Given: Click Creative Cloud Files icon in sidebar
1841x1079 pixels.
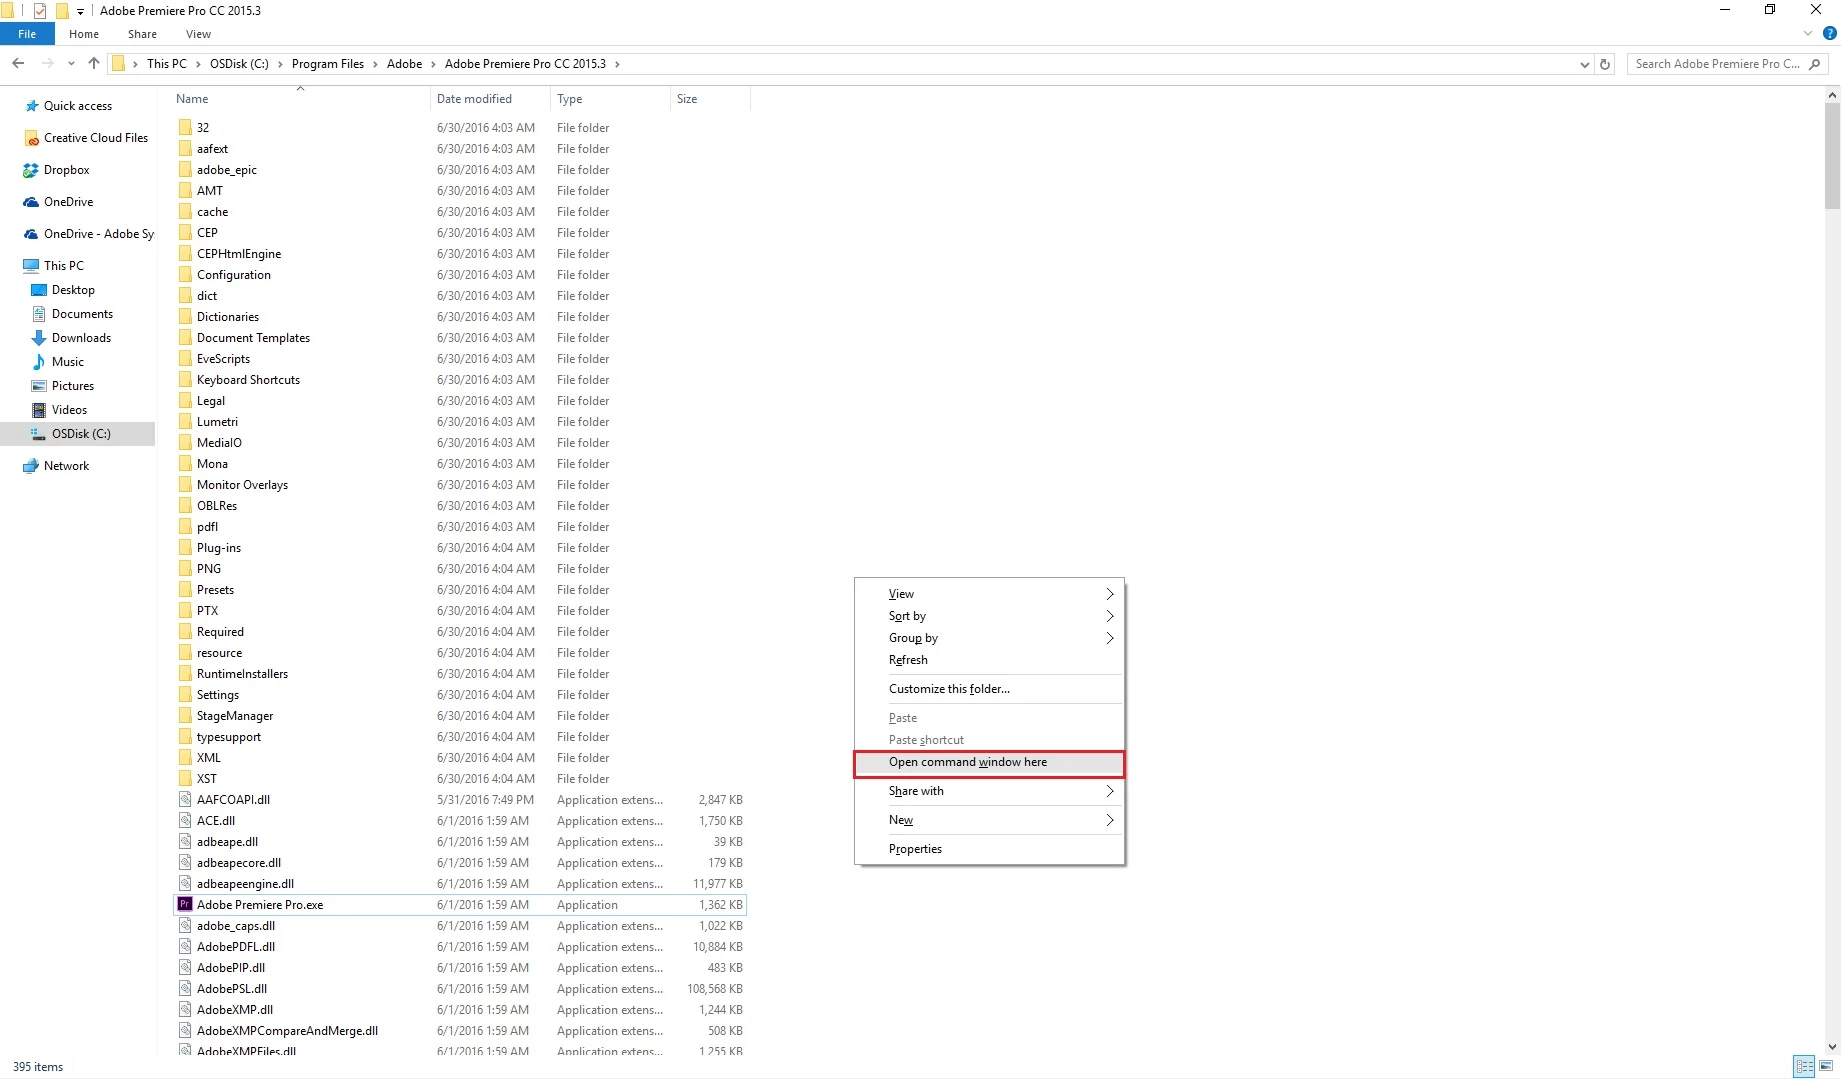Looking at the screenshot, I should coord(32,138).
